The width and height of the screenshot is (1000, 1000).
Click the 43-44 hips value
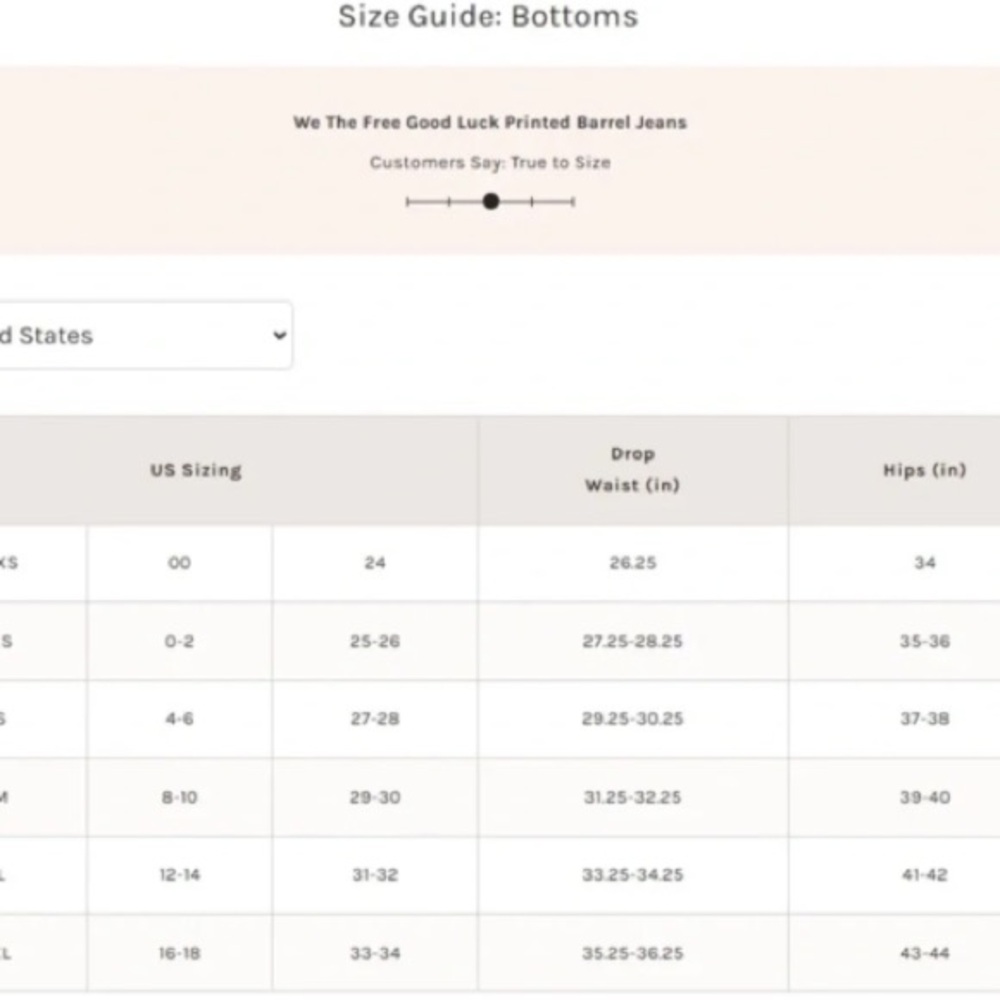click(925, 953)
